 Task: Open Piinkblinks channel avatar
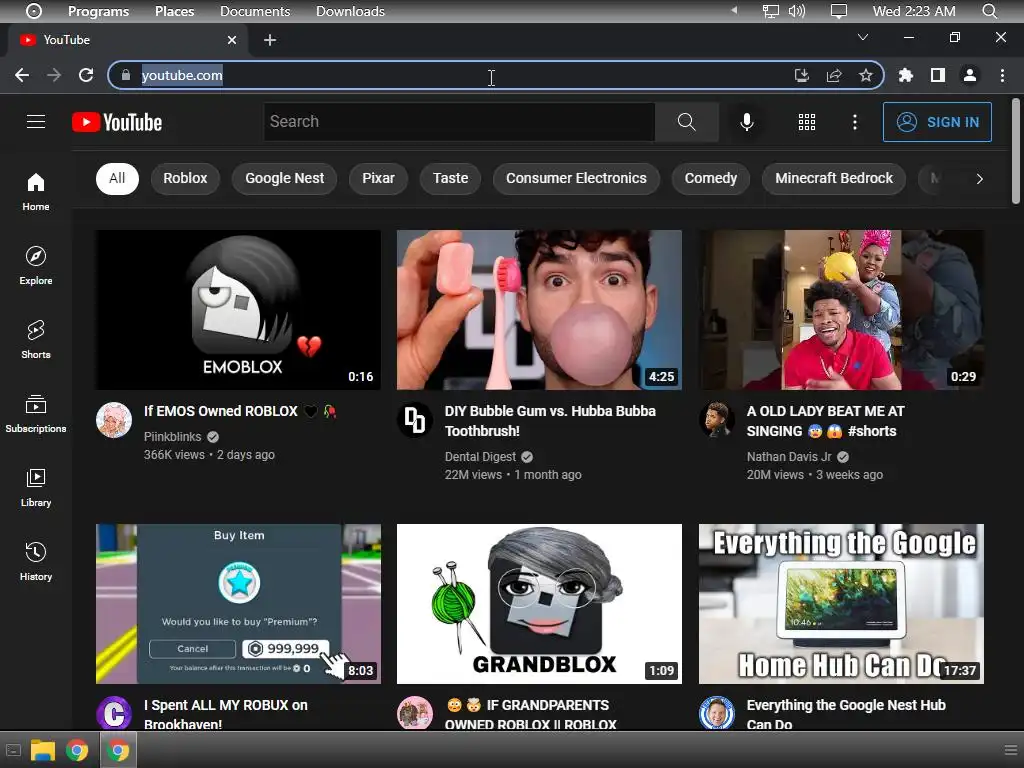pyautogui.click(x=114, y=420)
